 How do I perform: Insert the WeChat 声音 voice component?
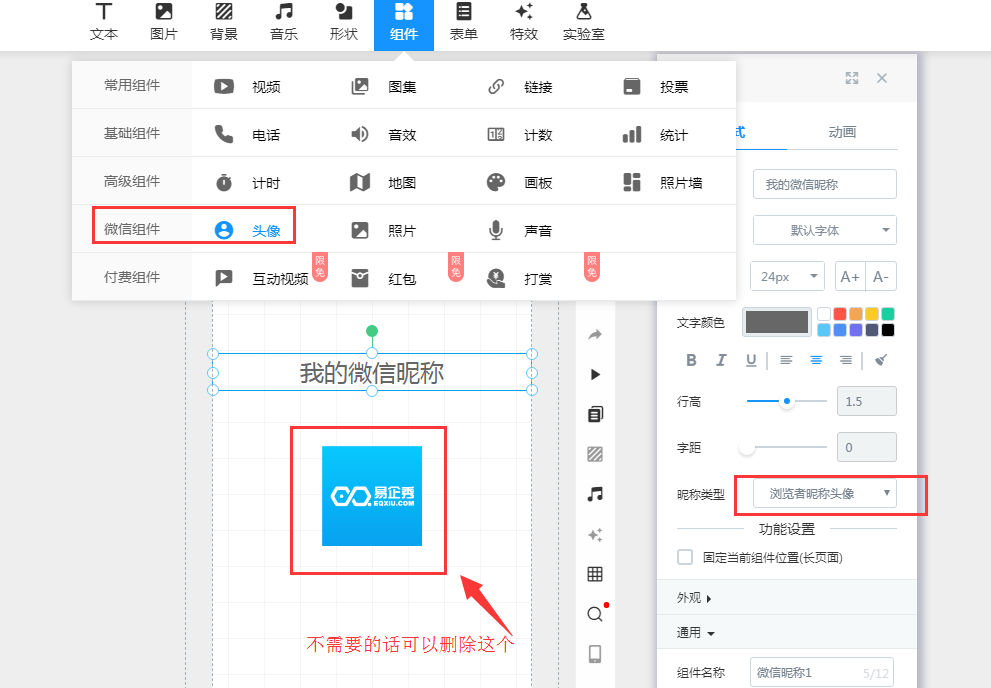[x=520, y=231]
